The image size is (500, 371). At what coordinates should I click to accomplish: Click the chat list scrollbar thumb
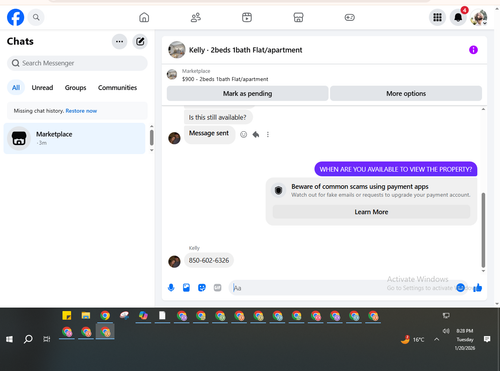[x=152, y=137]
